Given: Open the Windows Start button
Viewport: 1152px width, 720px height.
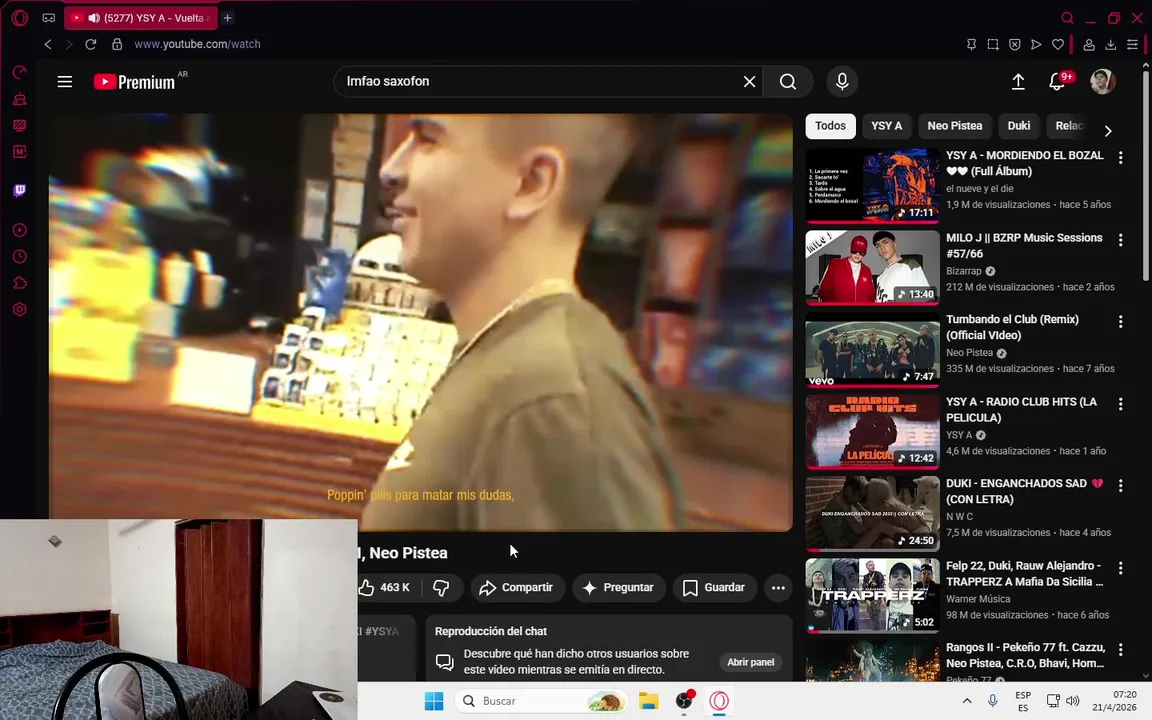Looking at the screenshot, I should click(x=434, y=702).
